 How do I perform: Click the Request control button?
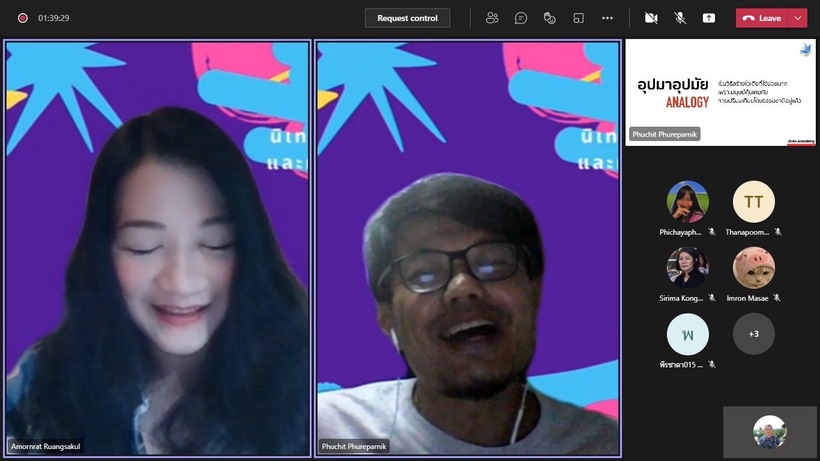pos(407,18)
